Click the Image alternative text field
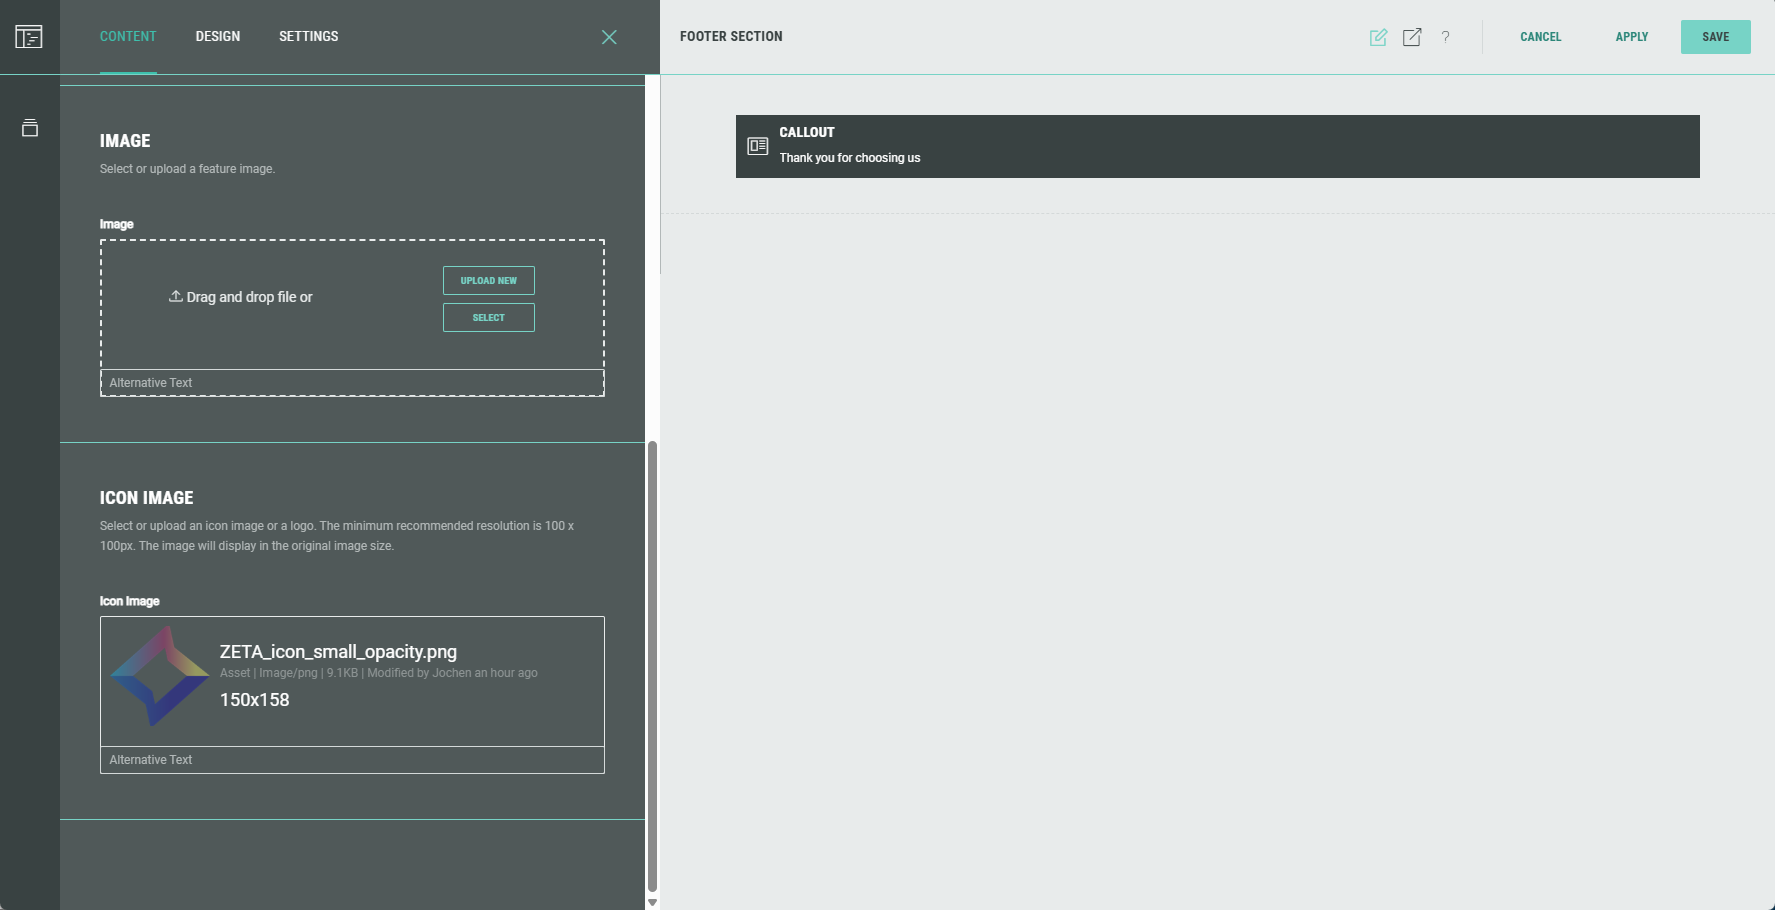Viewport: 1775px width, 910px height. [352, 383]
